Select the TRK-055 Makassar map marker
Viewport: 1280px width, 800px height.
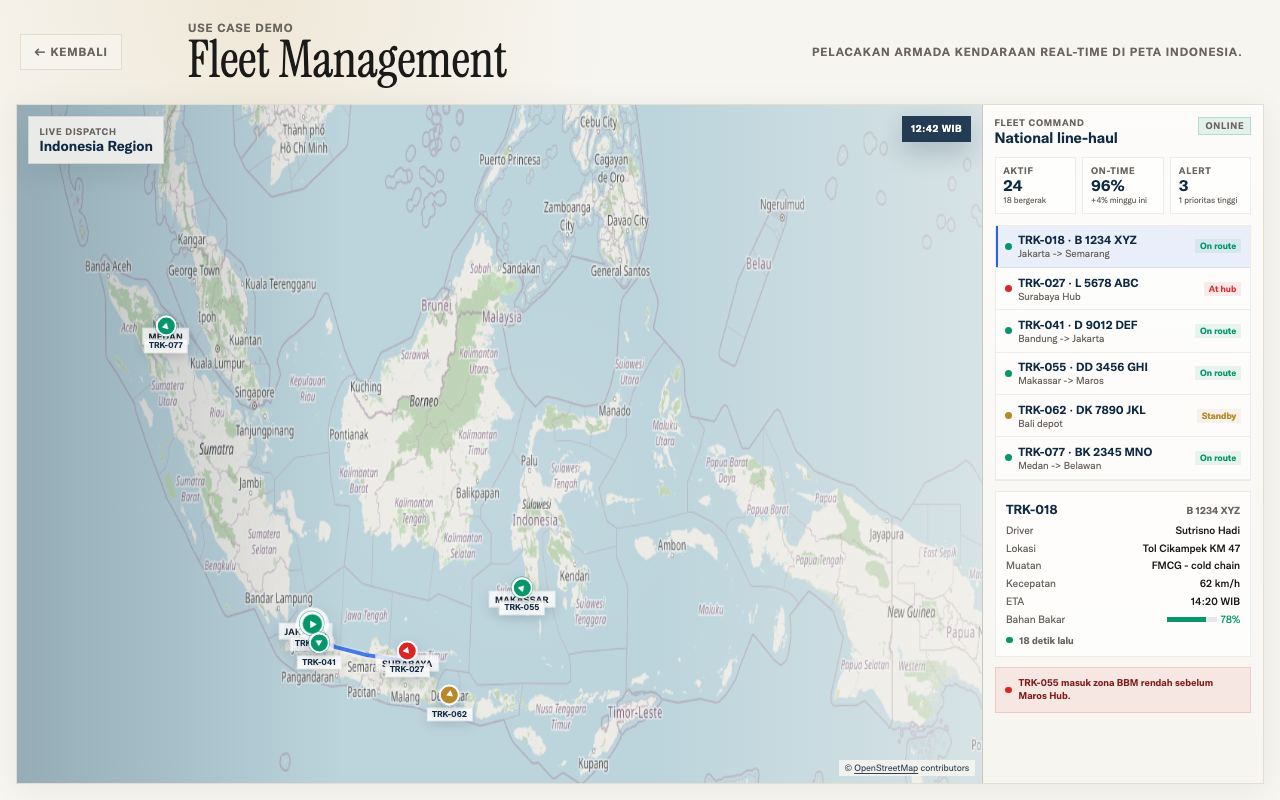pos(522,588)
